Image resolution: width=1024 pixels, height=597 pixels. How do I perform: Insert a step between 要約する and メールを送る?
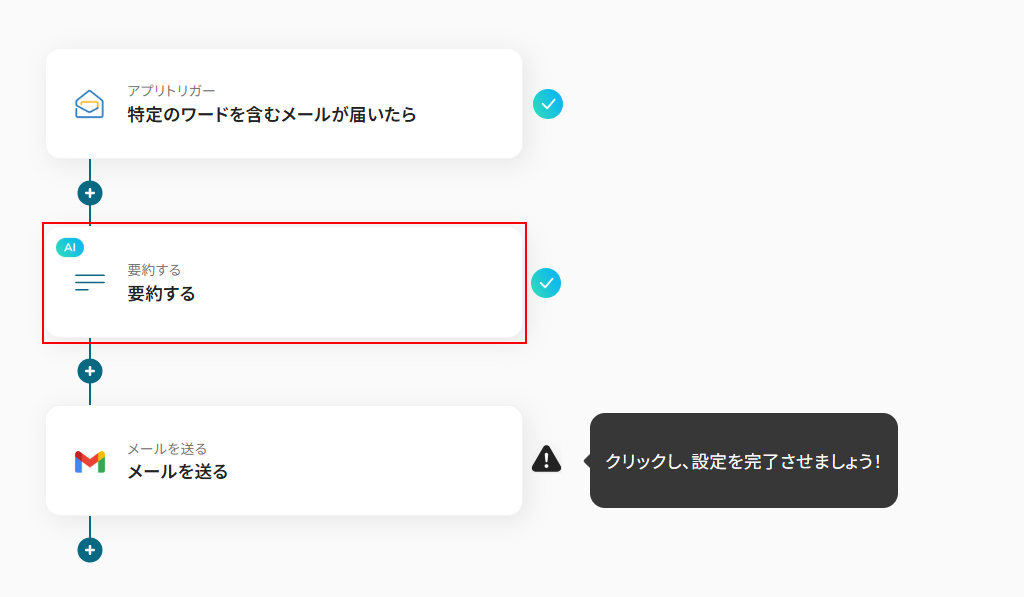tap(90, 371)
